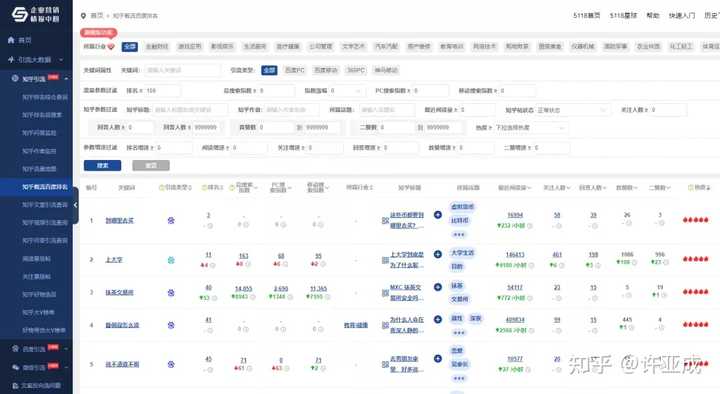720x394 pixels.
Task: Click the 首页 breadcrumb link
Action: [x=96, y=16]
